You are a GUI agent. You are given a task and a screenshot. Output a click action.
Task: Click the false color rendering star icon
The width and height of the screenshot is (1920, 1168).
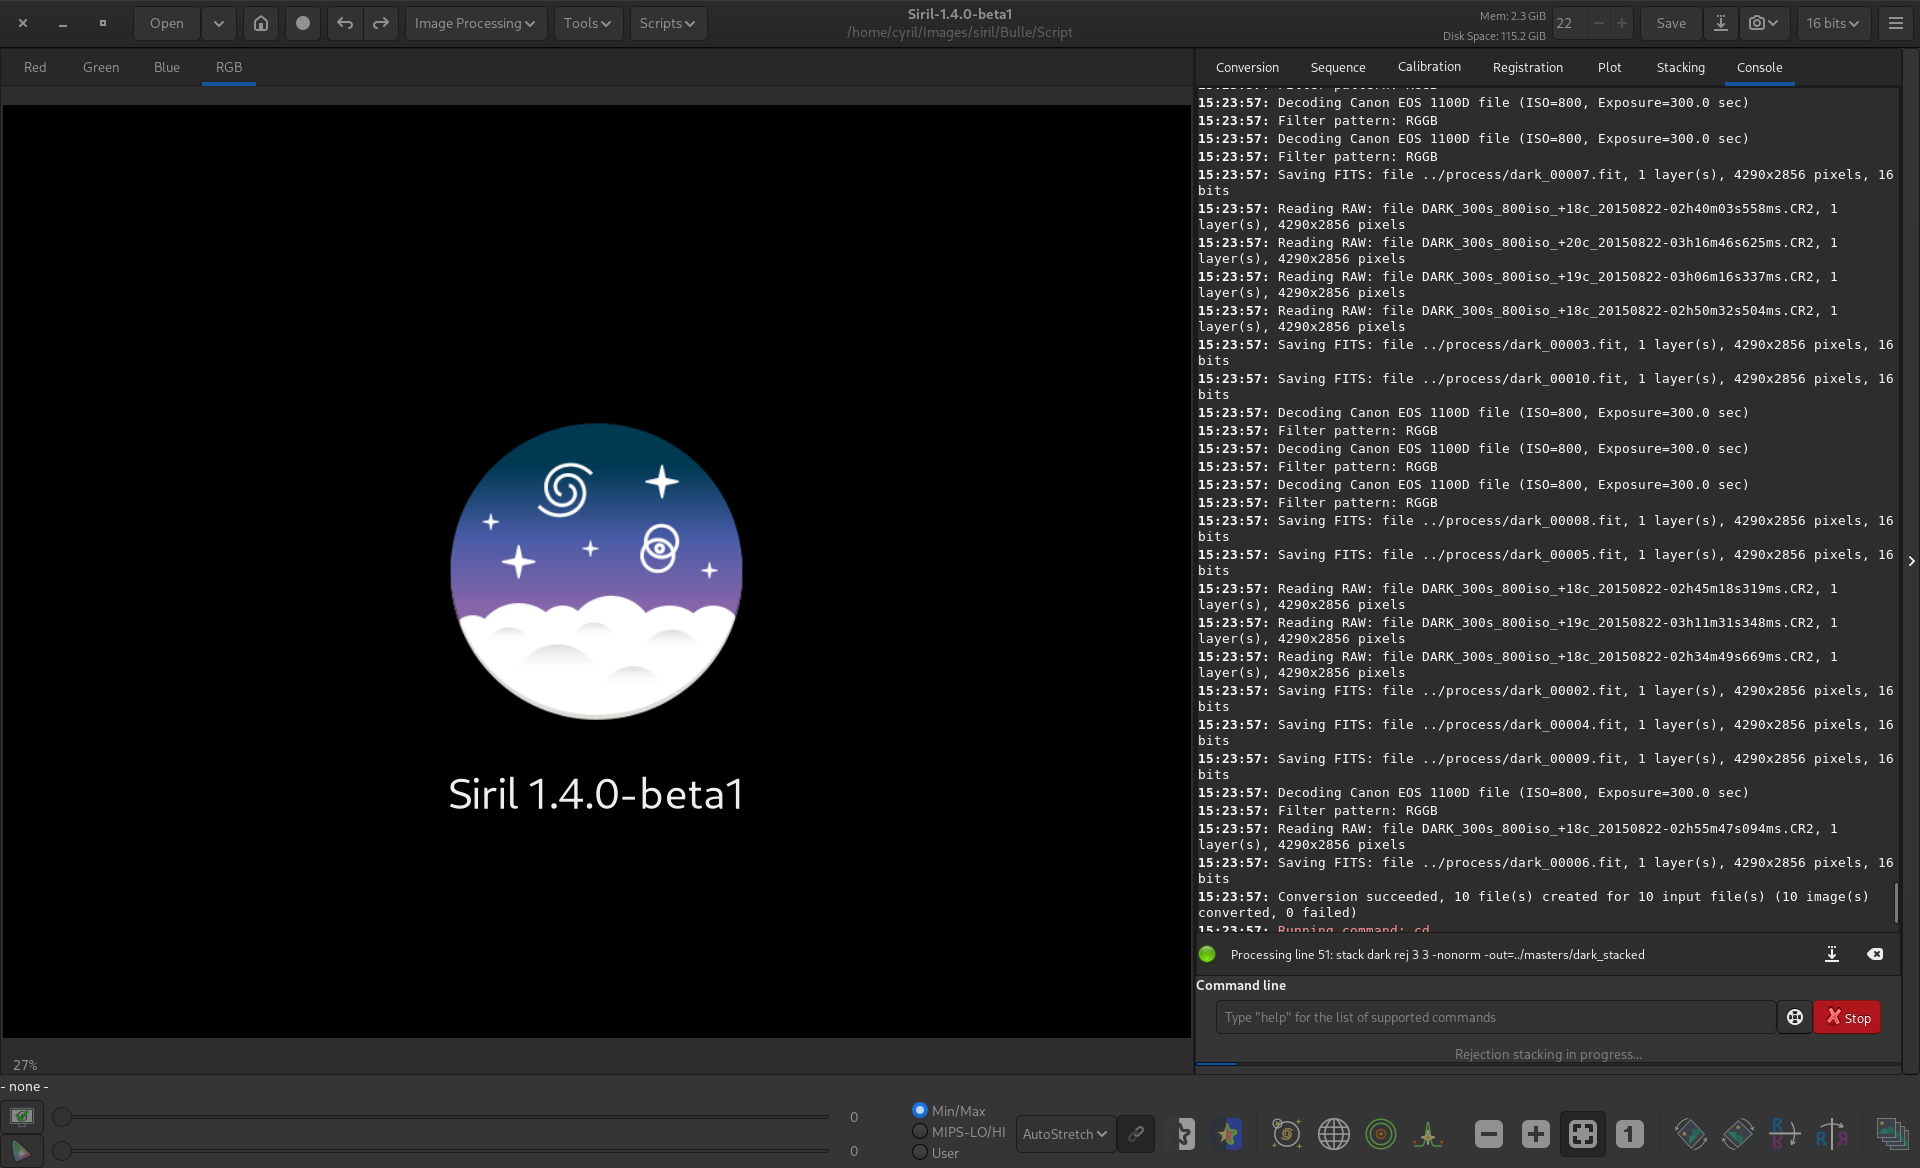point(1228,1133)
